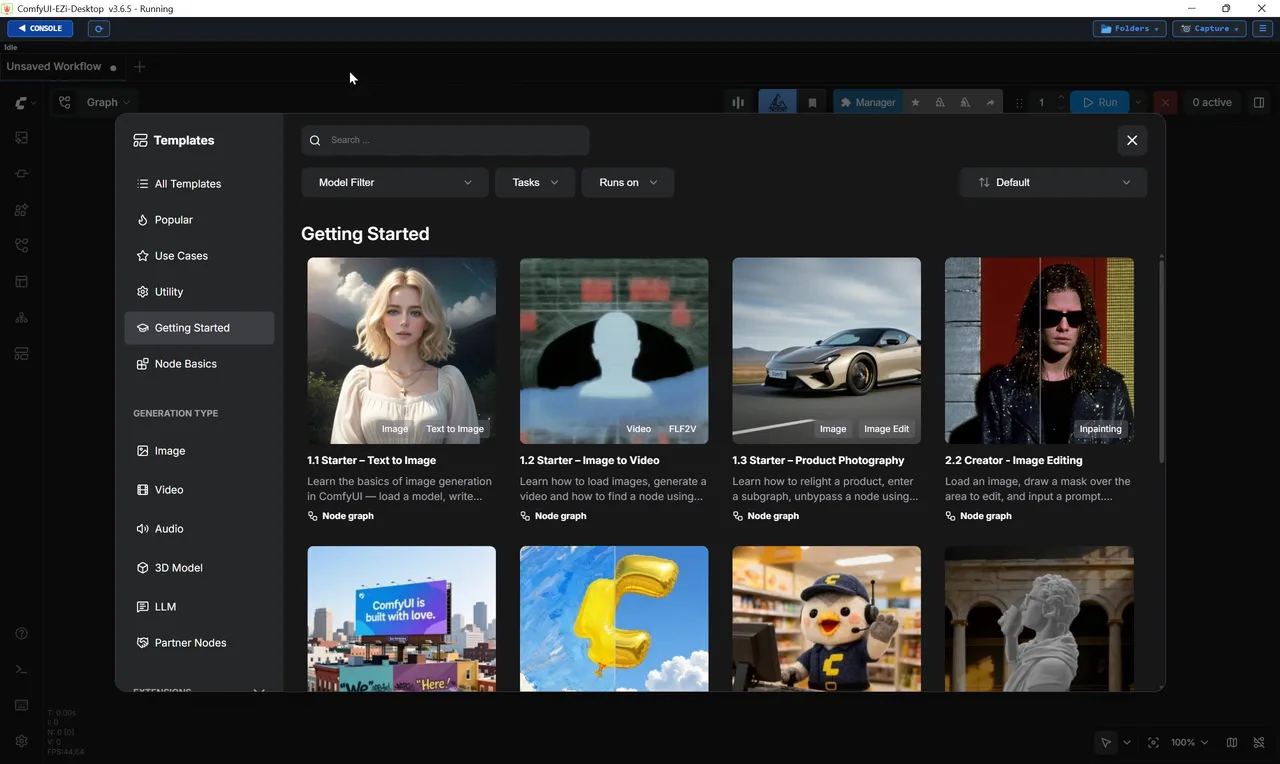Open the layout panel sidebar icon
Viewport: 1280px width, 764px height.
[x=21, y=282]
